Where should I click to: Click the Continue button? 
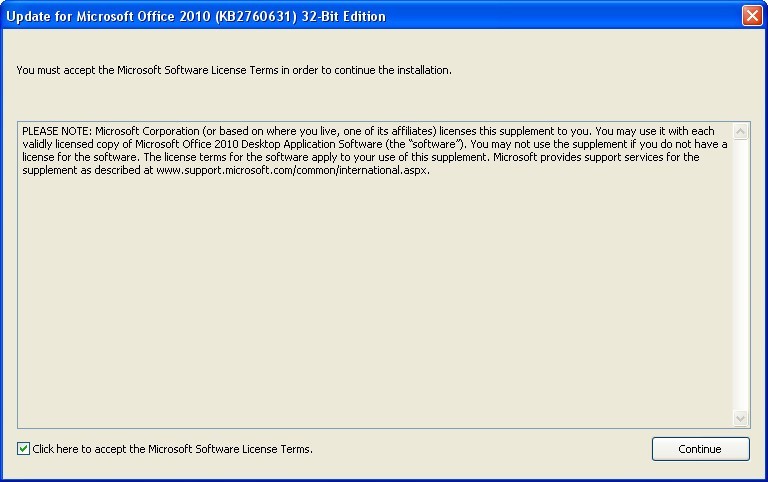point(700,449)
